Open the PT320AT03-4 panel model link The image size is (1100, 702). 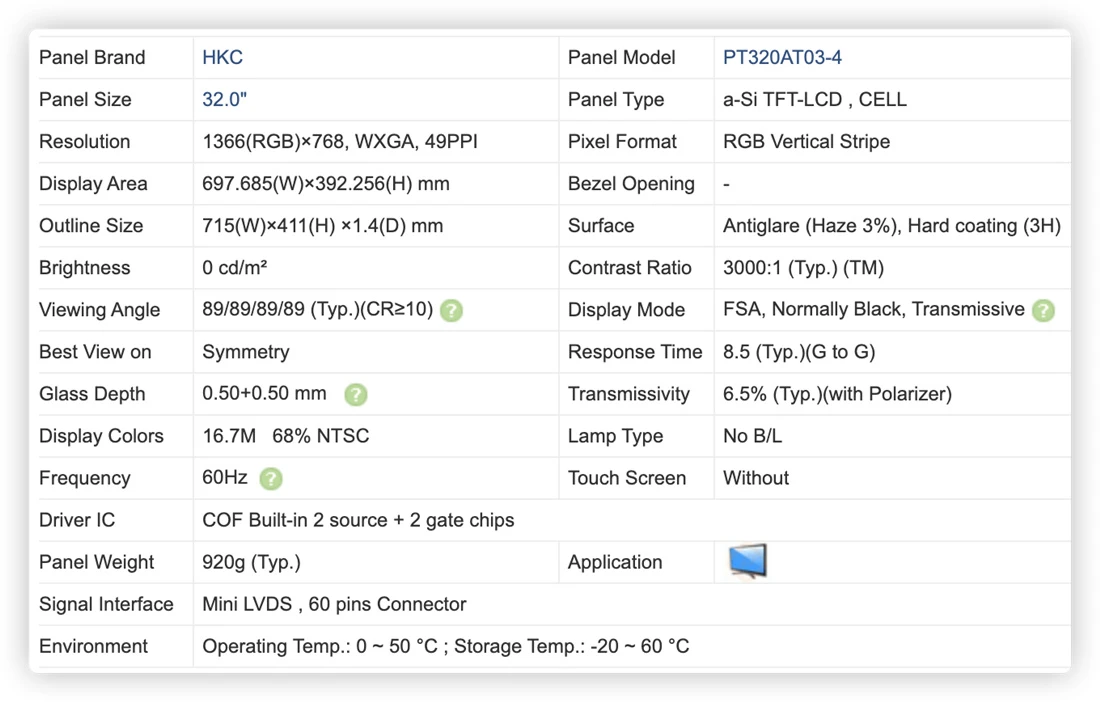click(x=782, y=58)
